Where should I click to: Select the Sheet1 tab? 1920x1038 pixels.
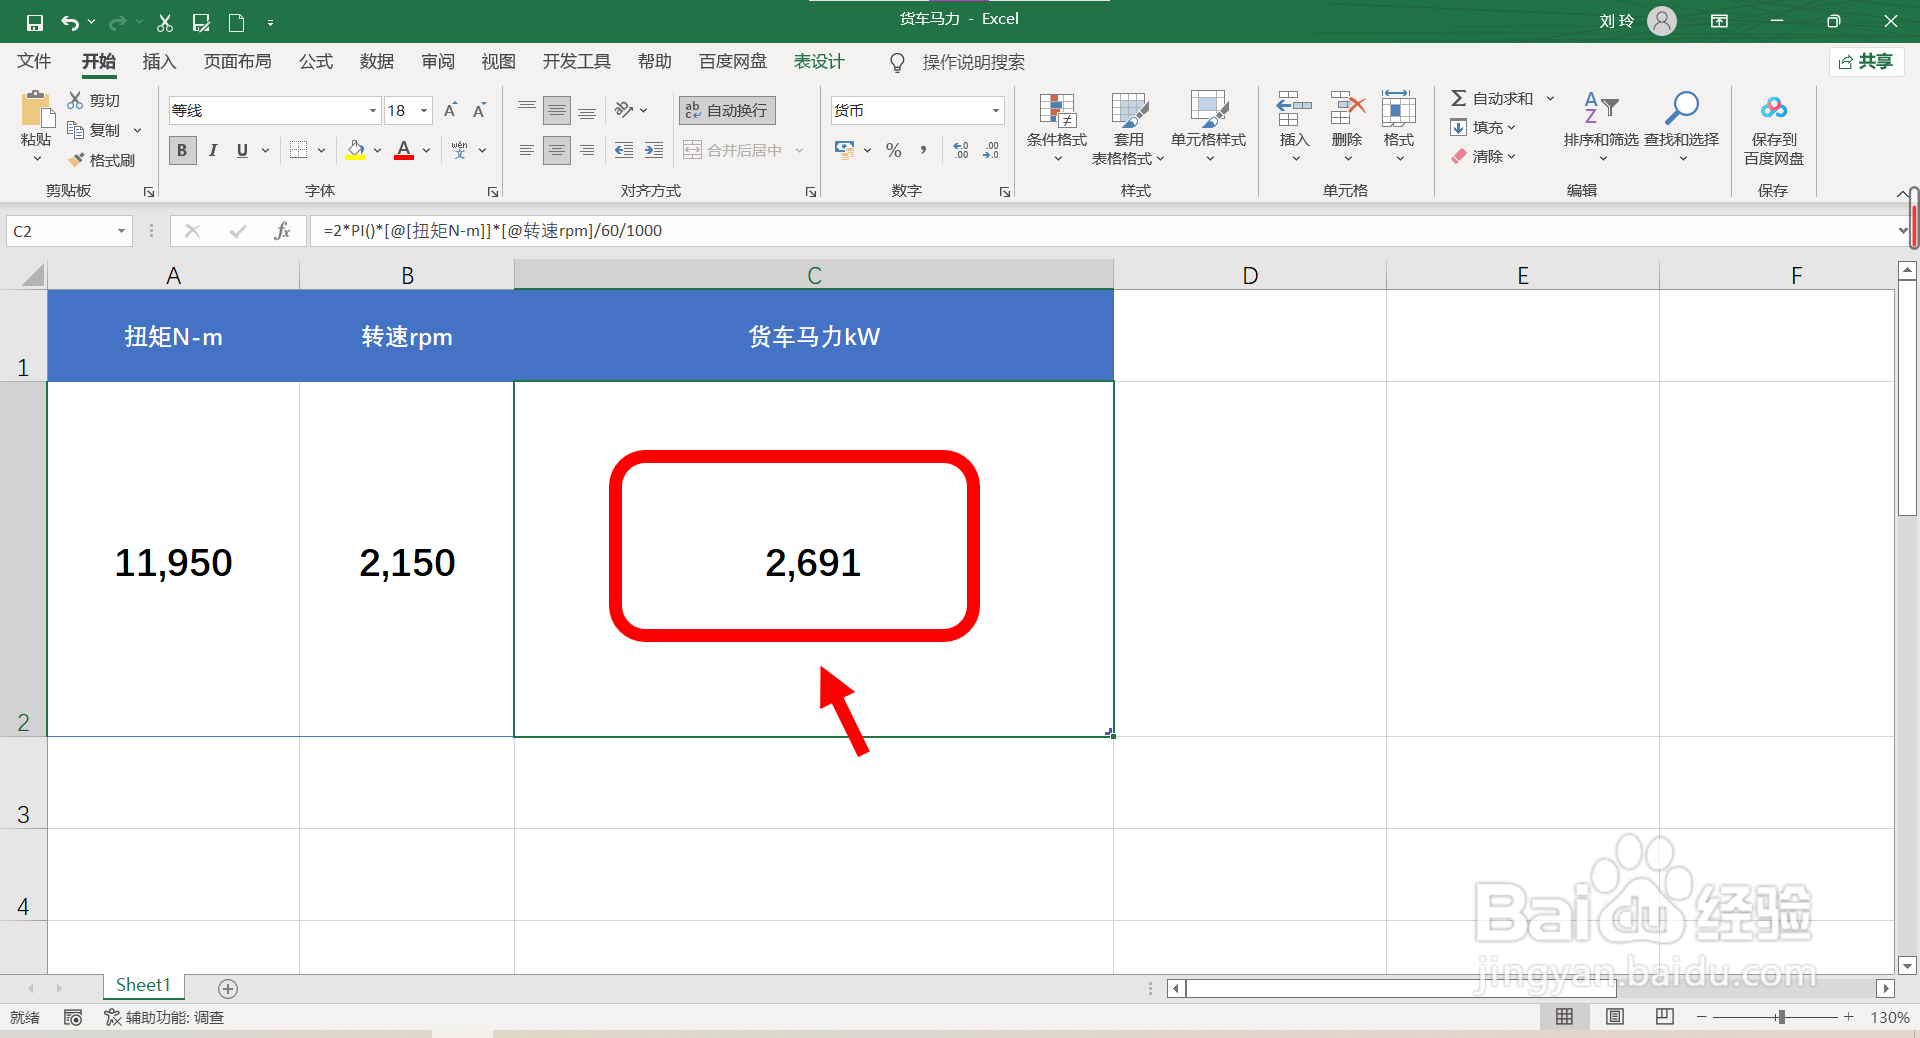[x=143, y=986]
